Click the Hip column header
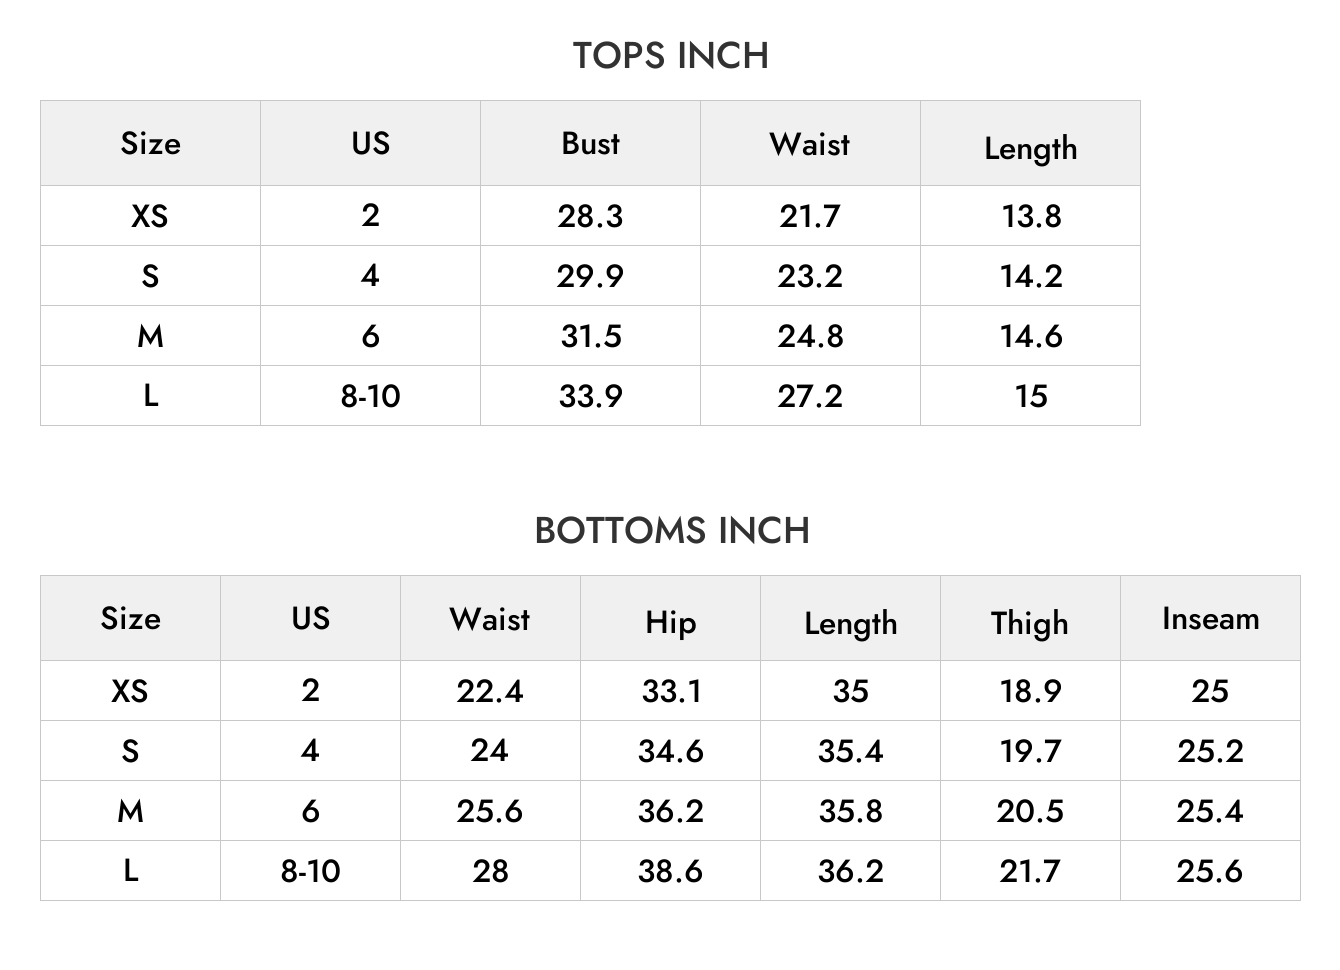Screen dimensions: 1340x970 click(x=670, y=622)
